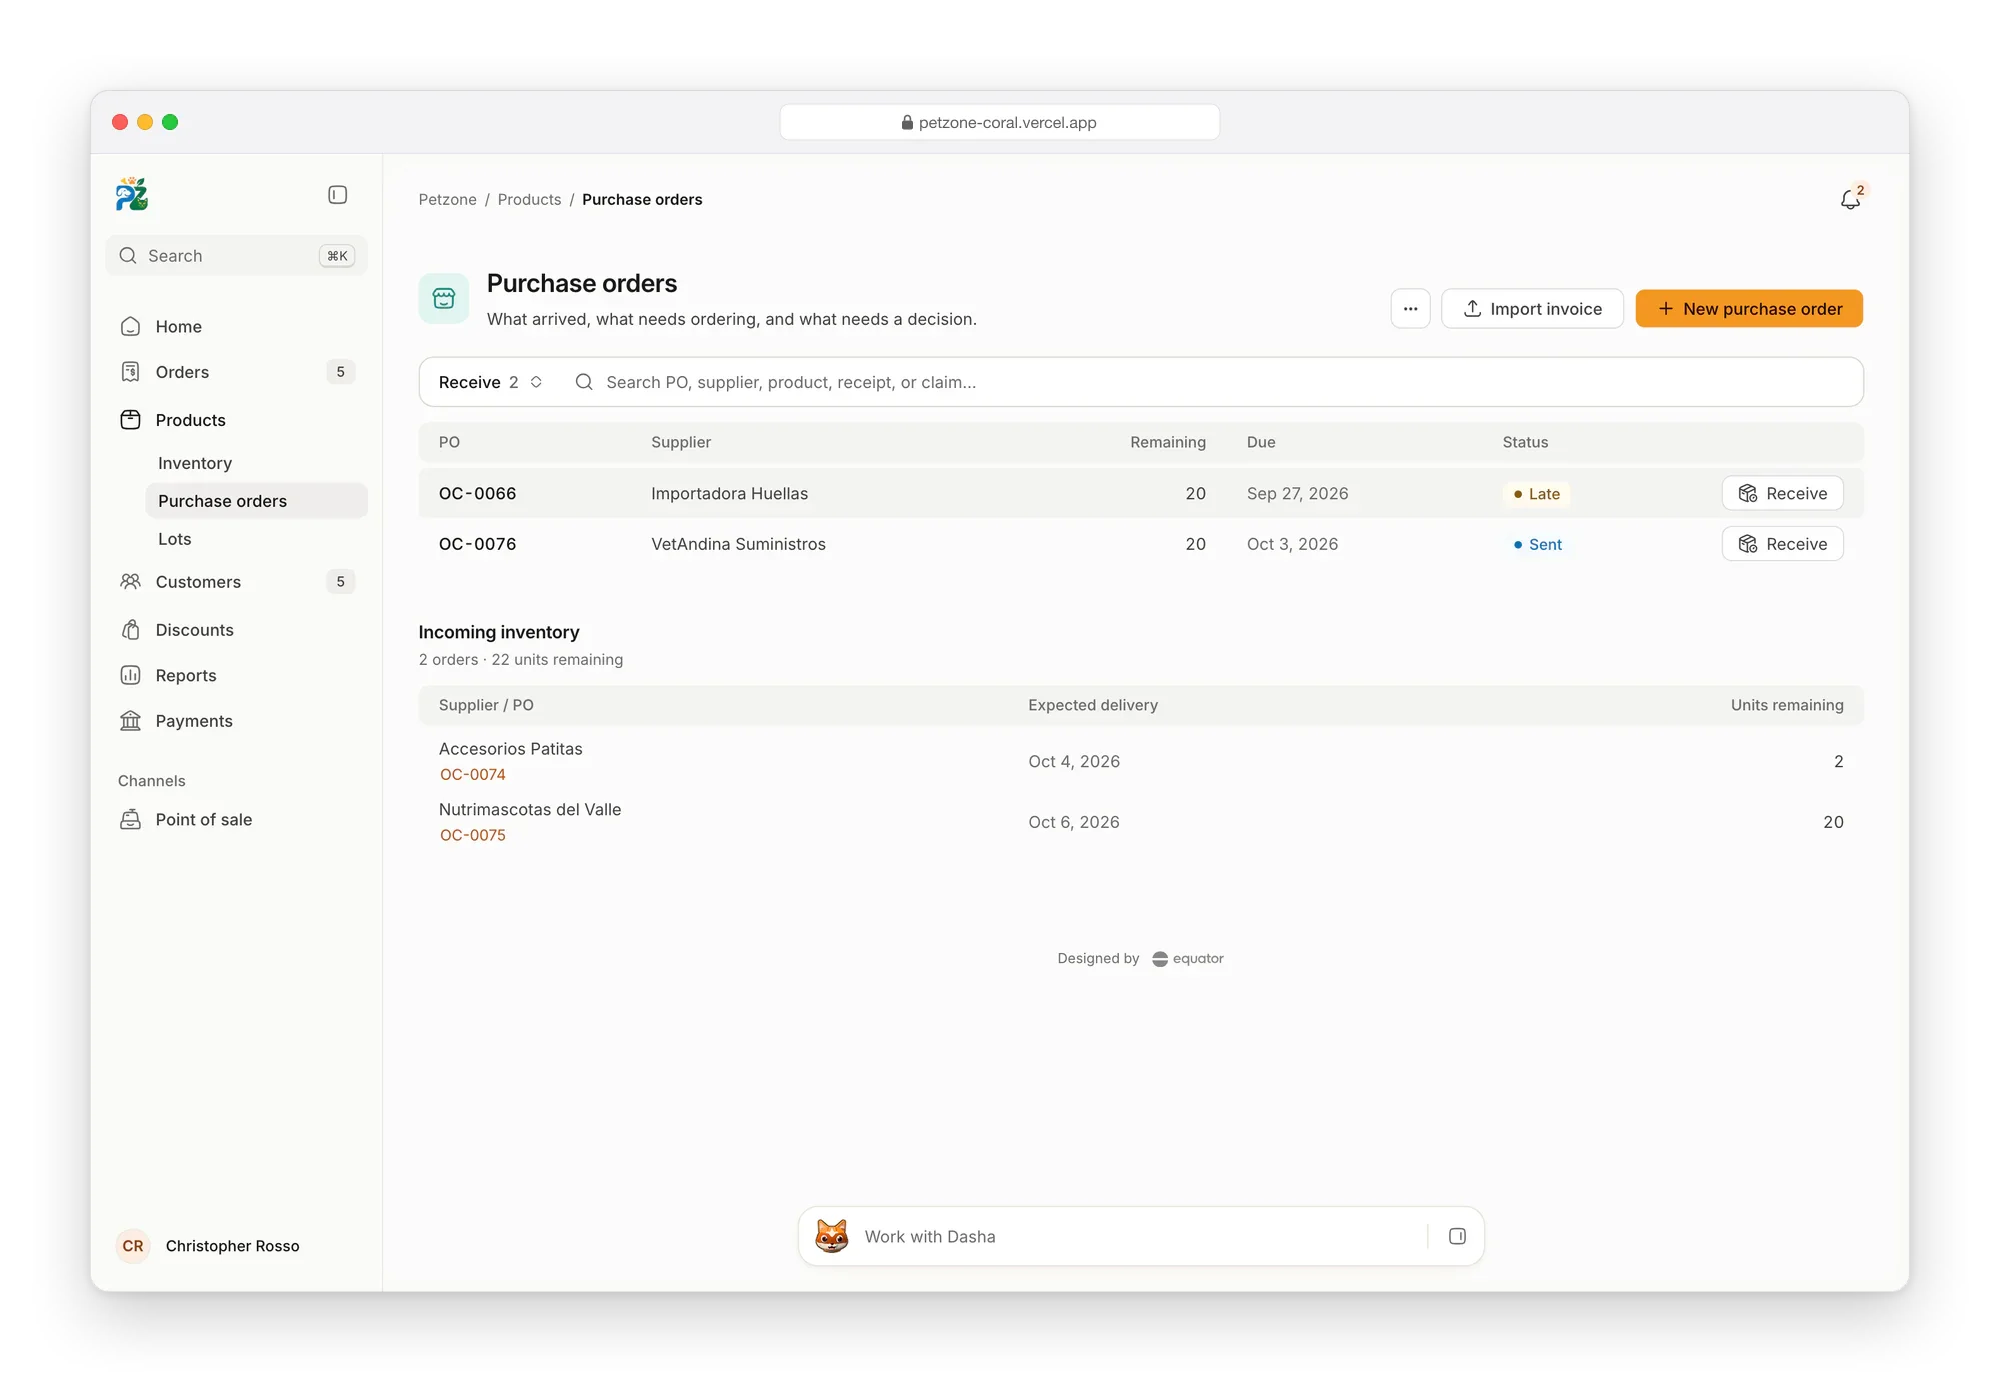
Task: Open the notifications bell
Action: 1851,199
